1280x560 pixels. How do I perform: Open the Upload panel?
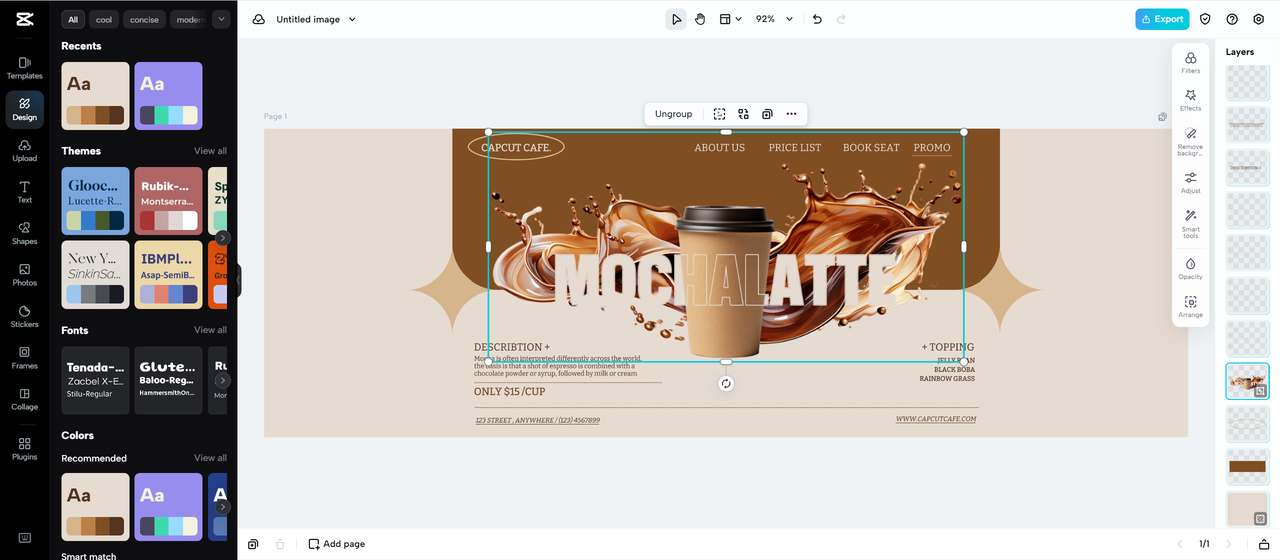pyautogui.click(x=24, y=150)
